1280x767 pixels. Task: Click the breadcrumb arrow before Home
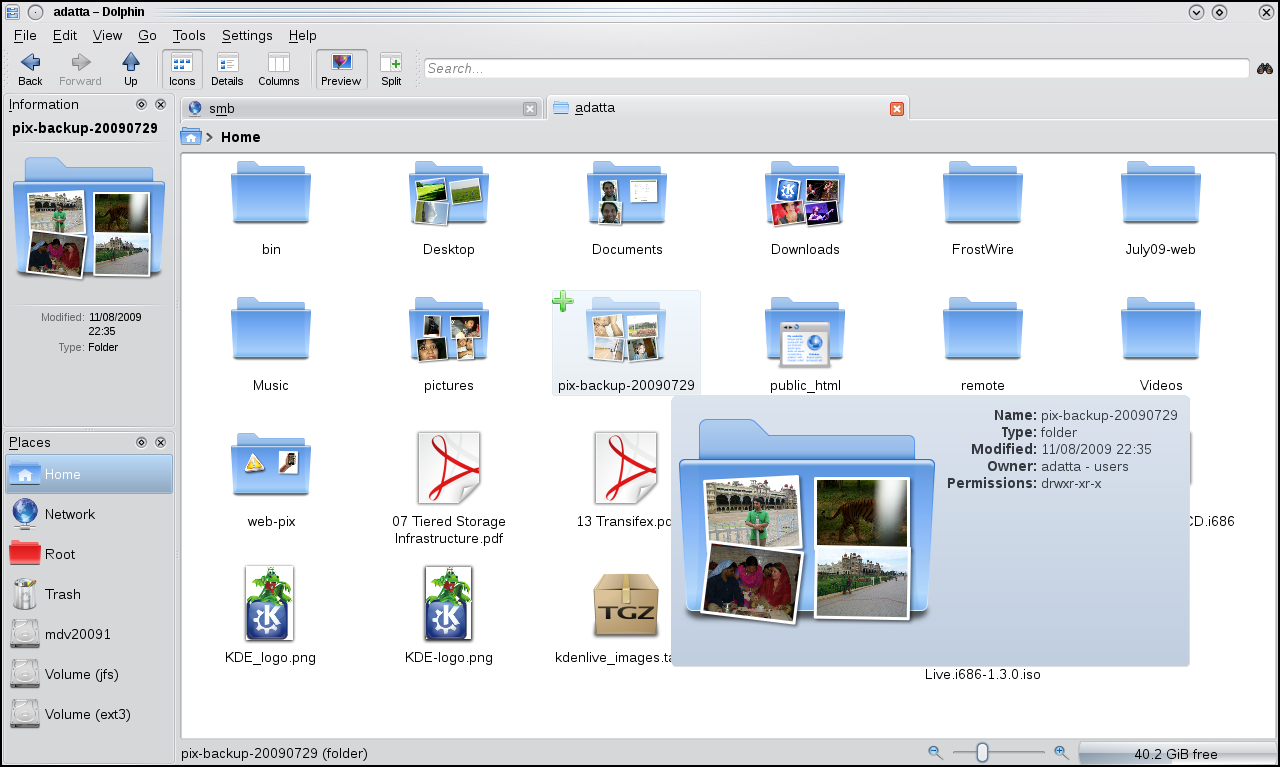pyautogui.click(x=209, y=137)
